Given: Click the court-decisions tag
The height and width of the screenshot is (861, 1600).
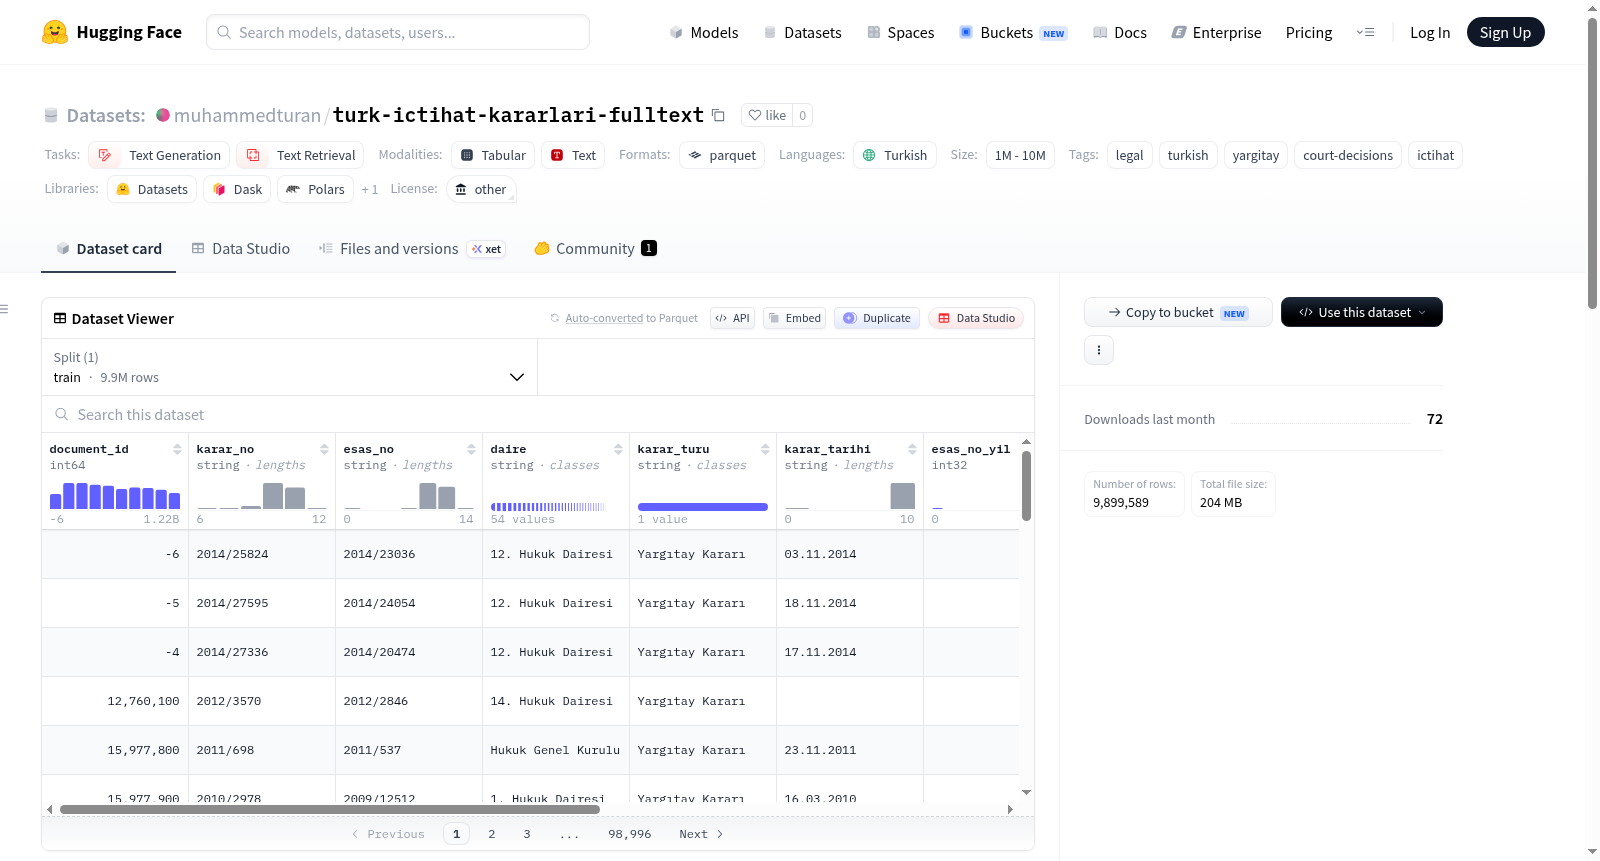Looking at the screenshot, I should point(1348,155).
